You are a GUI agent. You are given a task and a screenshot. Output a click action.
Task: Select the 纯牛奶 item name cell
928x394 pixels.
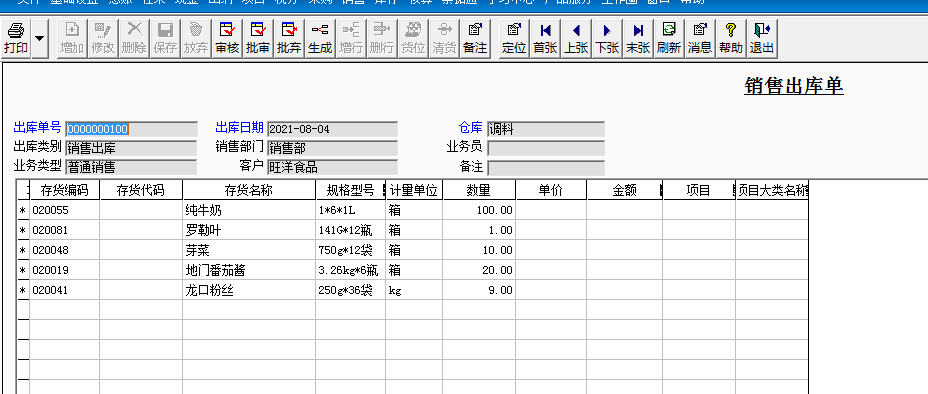[249, 210]
